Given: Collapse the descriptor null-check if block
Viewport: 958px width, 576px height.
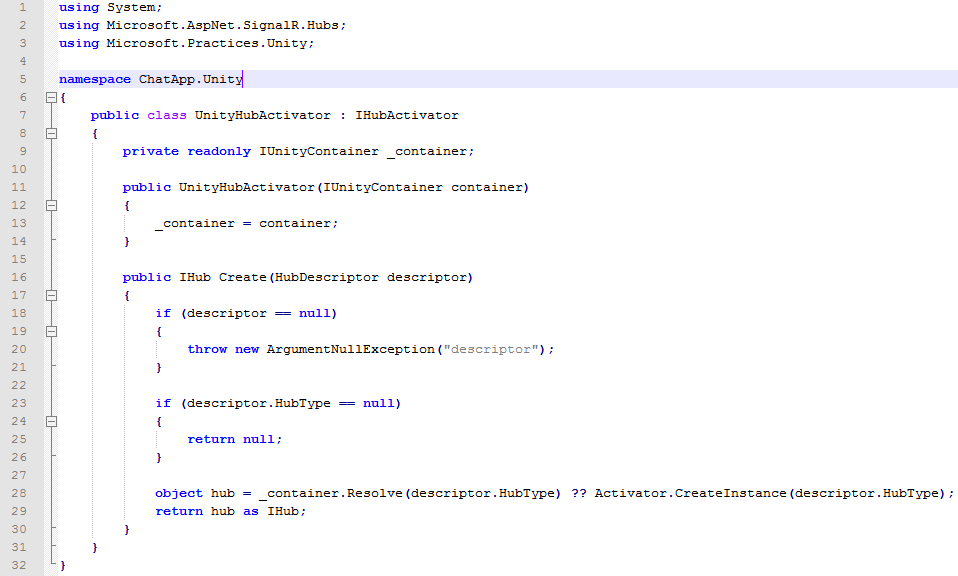Looking at the screenshot, I should [x=50, y=331].
